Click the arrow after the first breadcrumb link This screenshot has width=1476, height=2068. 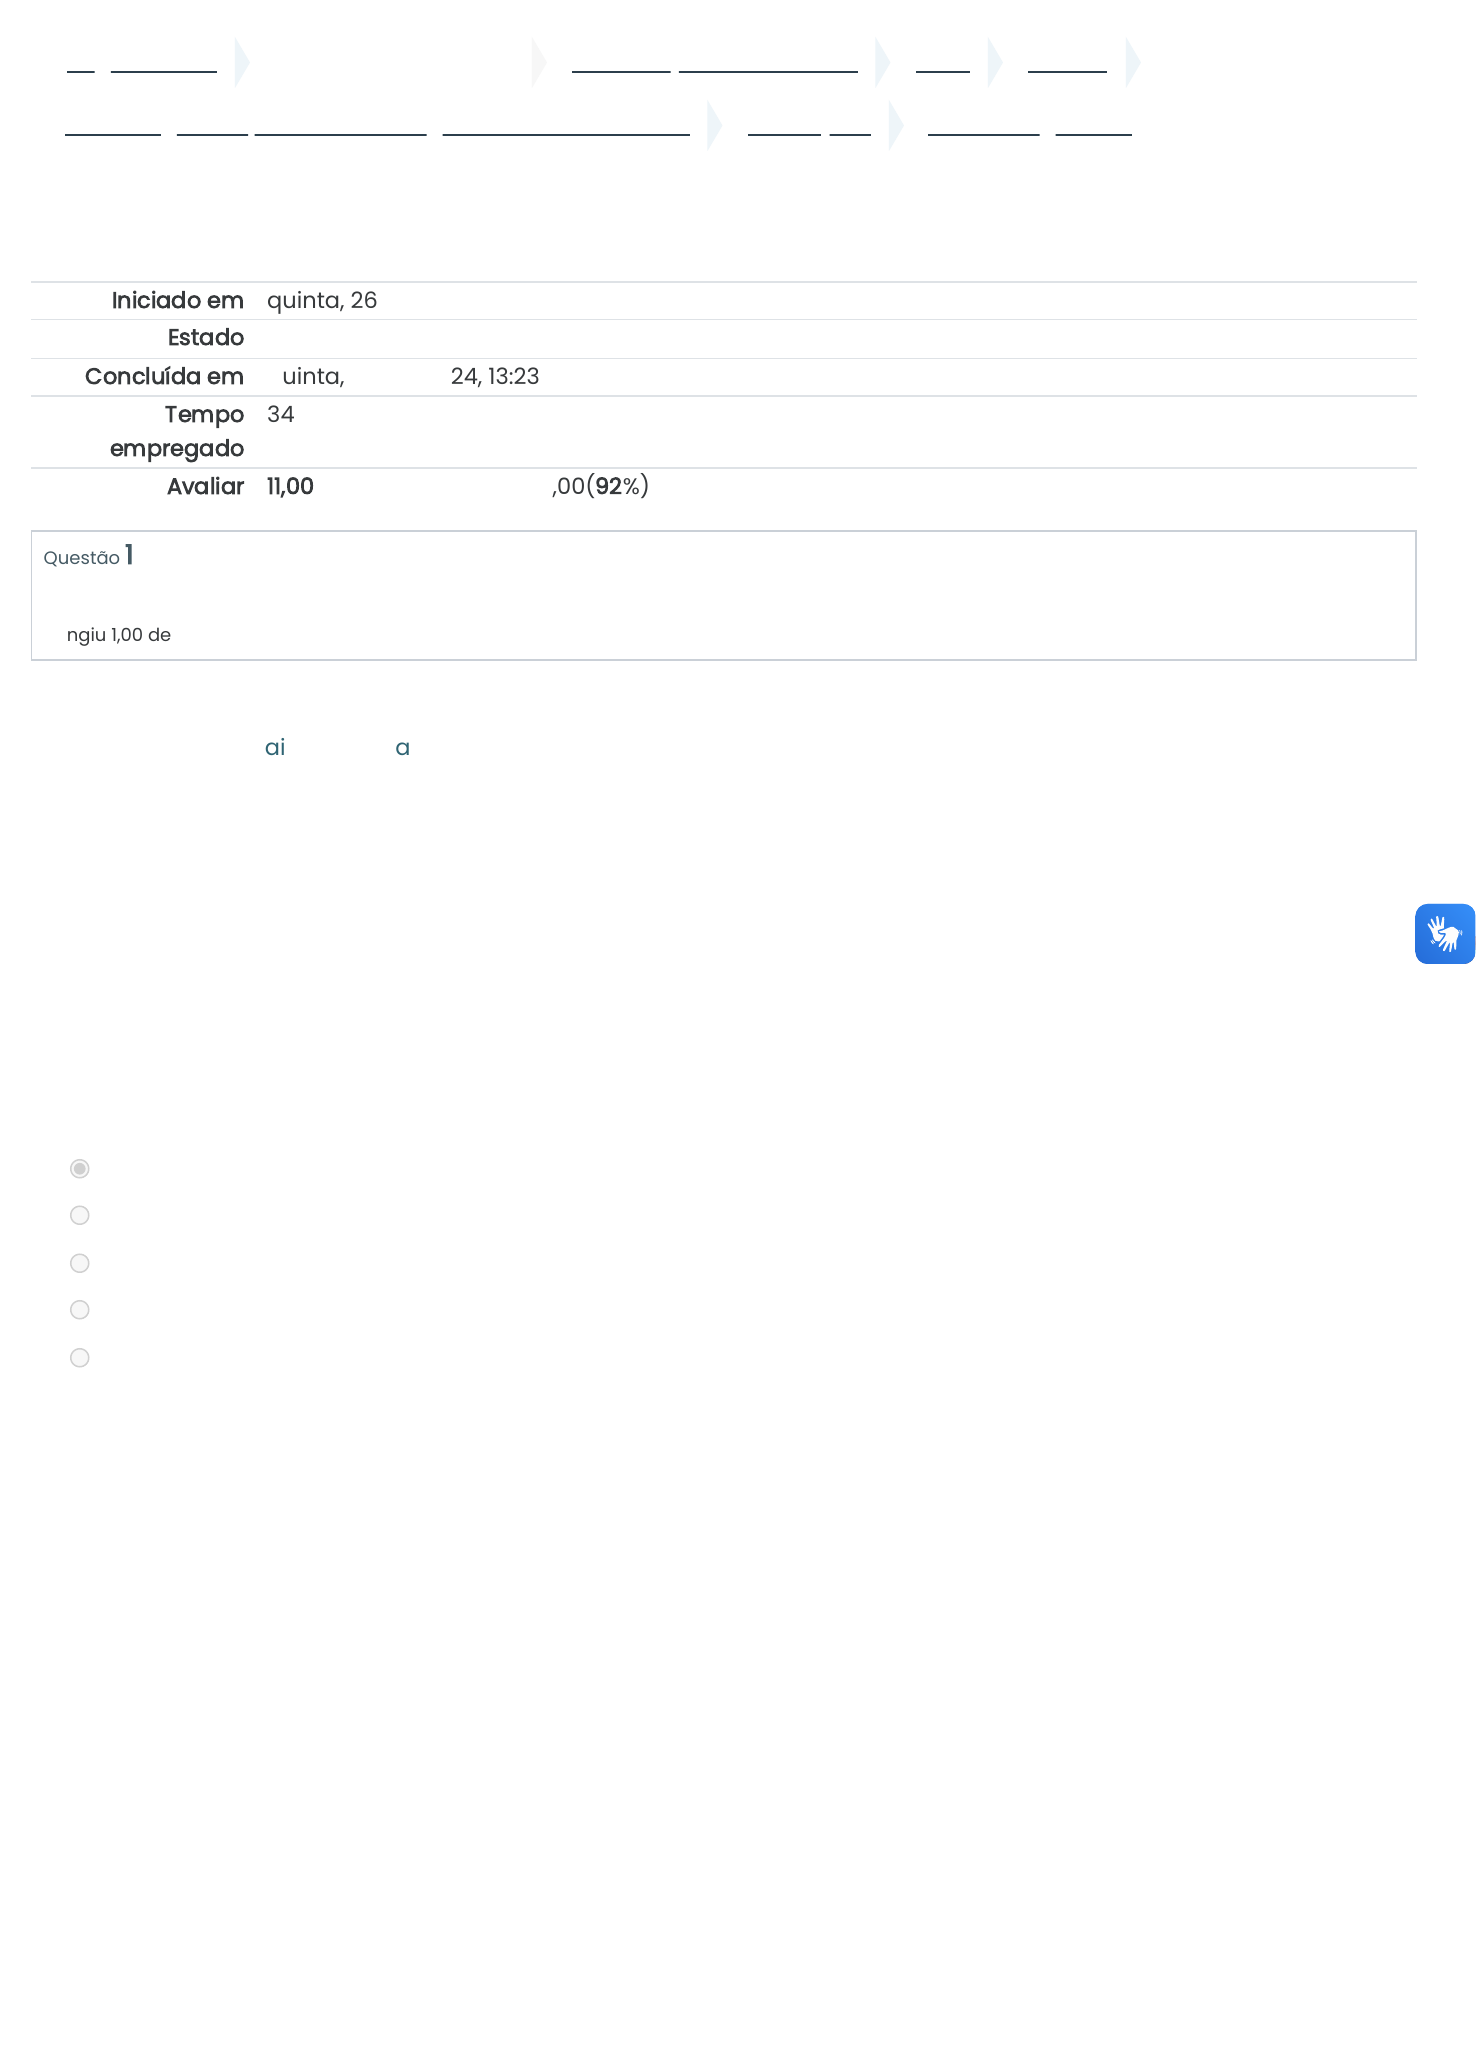click(242, 63)
